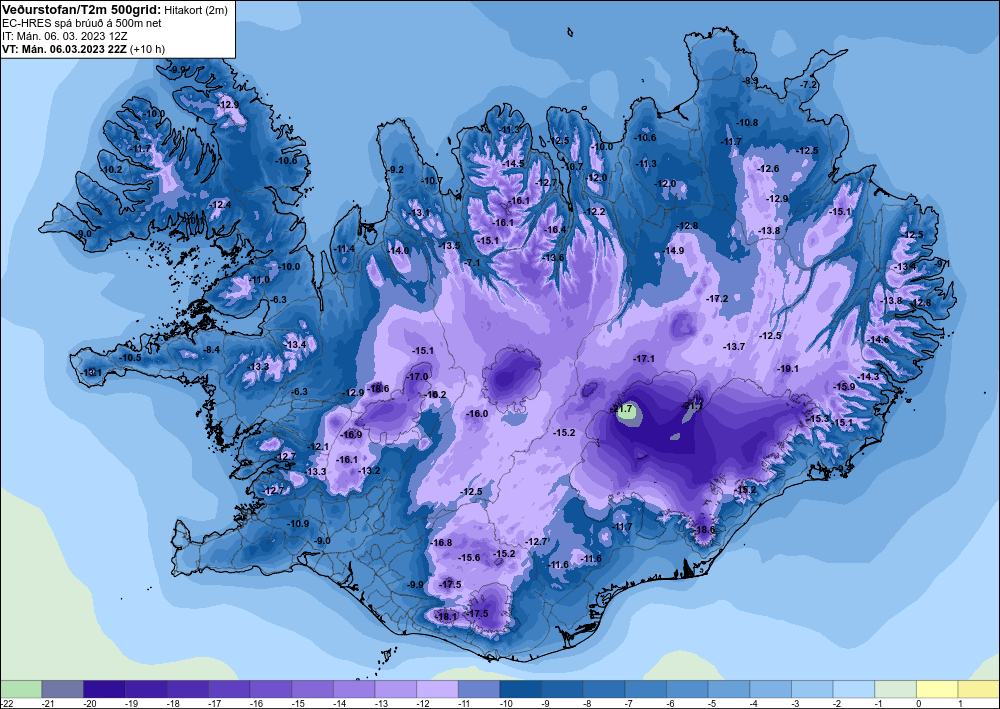Pick the dark blue legend swatch between -10 and -9
This screenshot has height=709, width=1000.
pyautogui.click(x=521, y=689)
